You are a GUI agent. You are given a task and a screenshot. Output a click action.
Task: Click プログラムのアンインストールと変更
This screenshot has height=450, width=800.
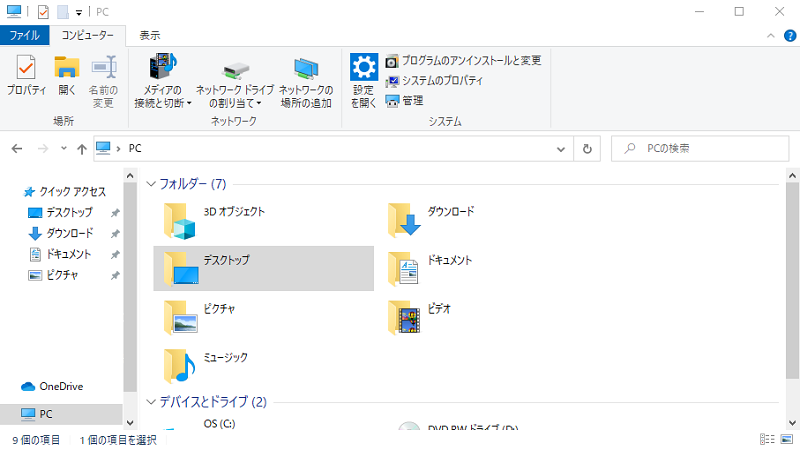tap(463, 61)
